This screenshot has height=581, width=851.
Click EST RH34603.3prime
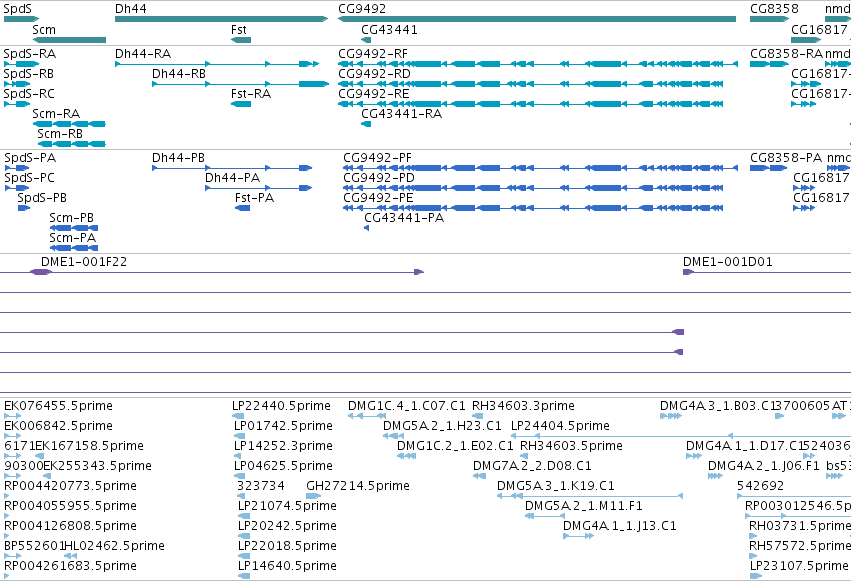click(x=523, y=406)
